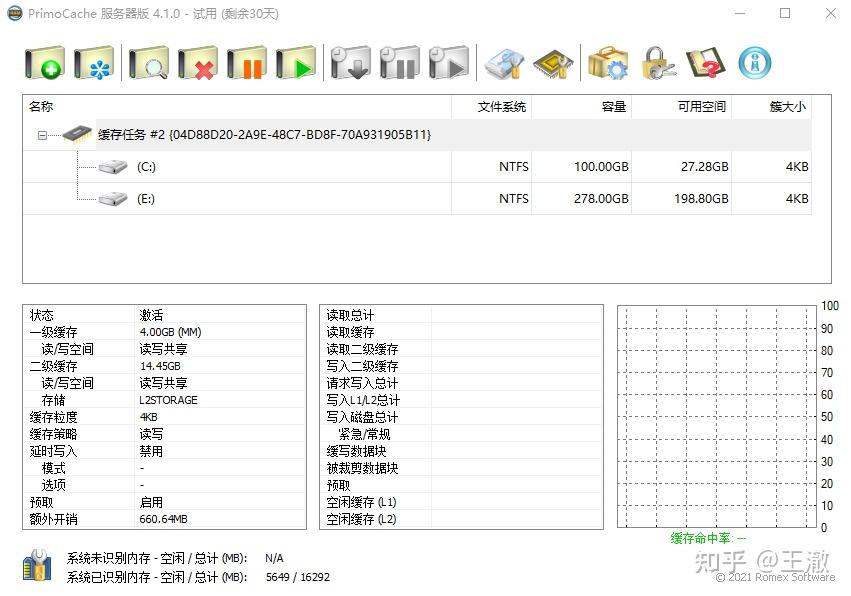851x596 pixels.
Task: Open options toolbox with gear icon
Action: click(x=608, y=63)
